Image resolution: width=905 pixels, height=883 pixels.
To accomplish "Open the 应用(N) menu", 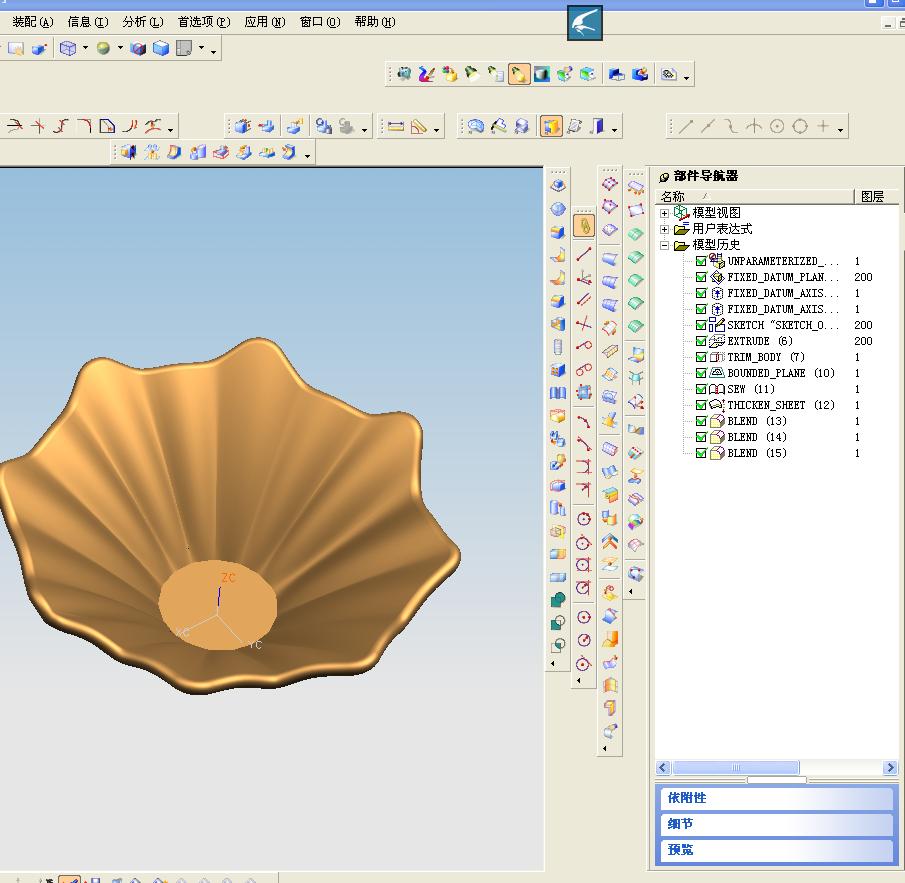I will click(265, 22).
